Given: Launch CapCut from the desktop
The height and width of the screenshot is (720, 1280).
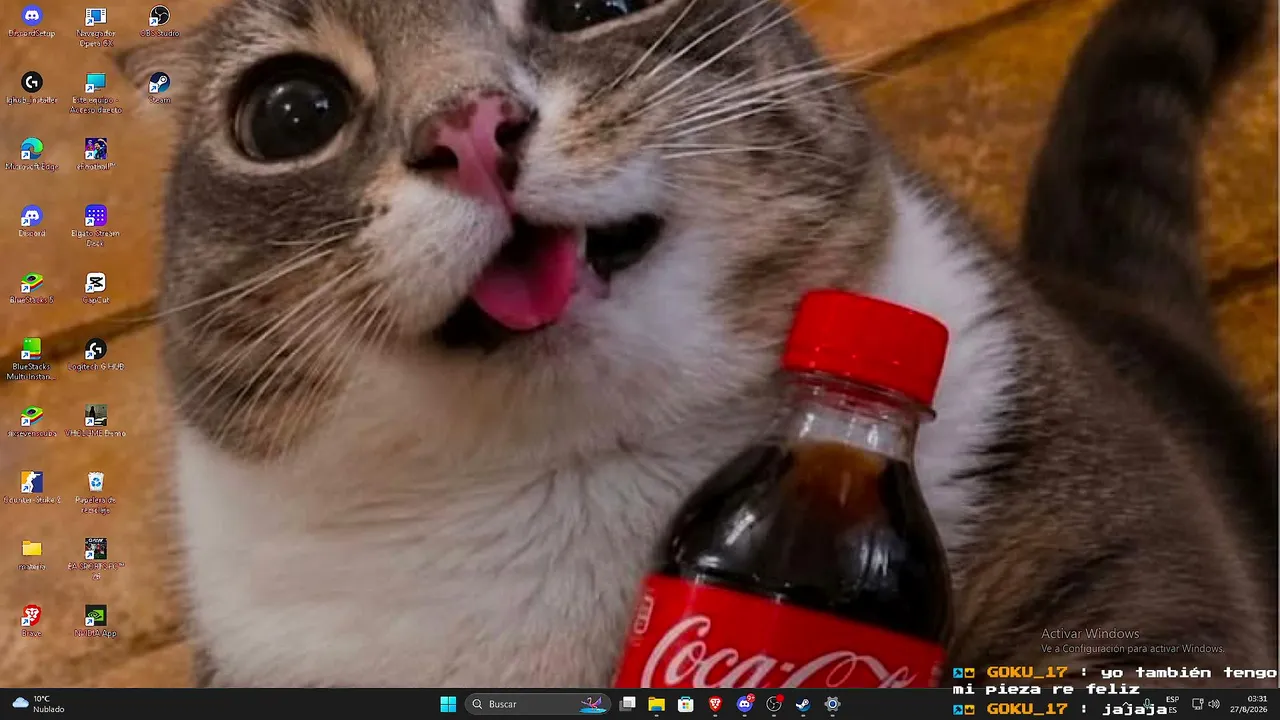Looking at the screenshot, I should pos(96,289).
